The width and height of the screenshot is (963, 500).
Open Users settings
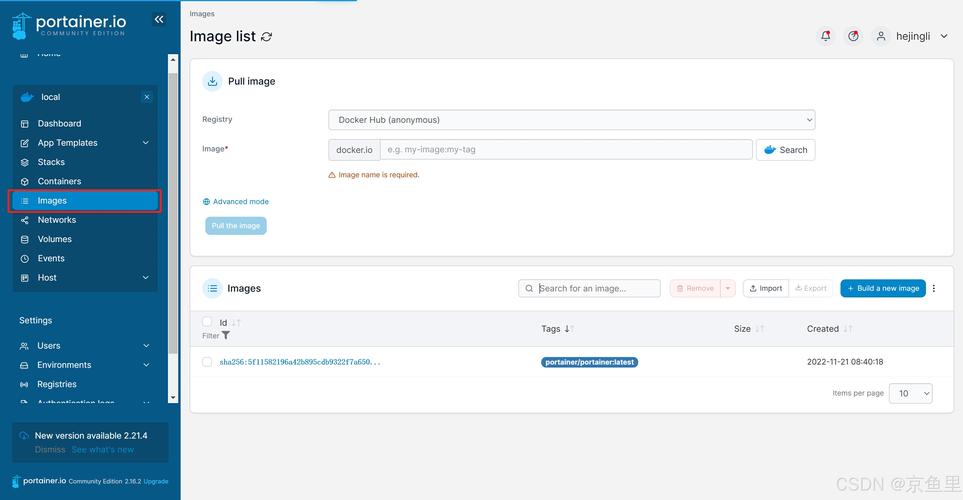point(49,346)
